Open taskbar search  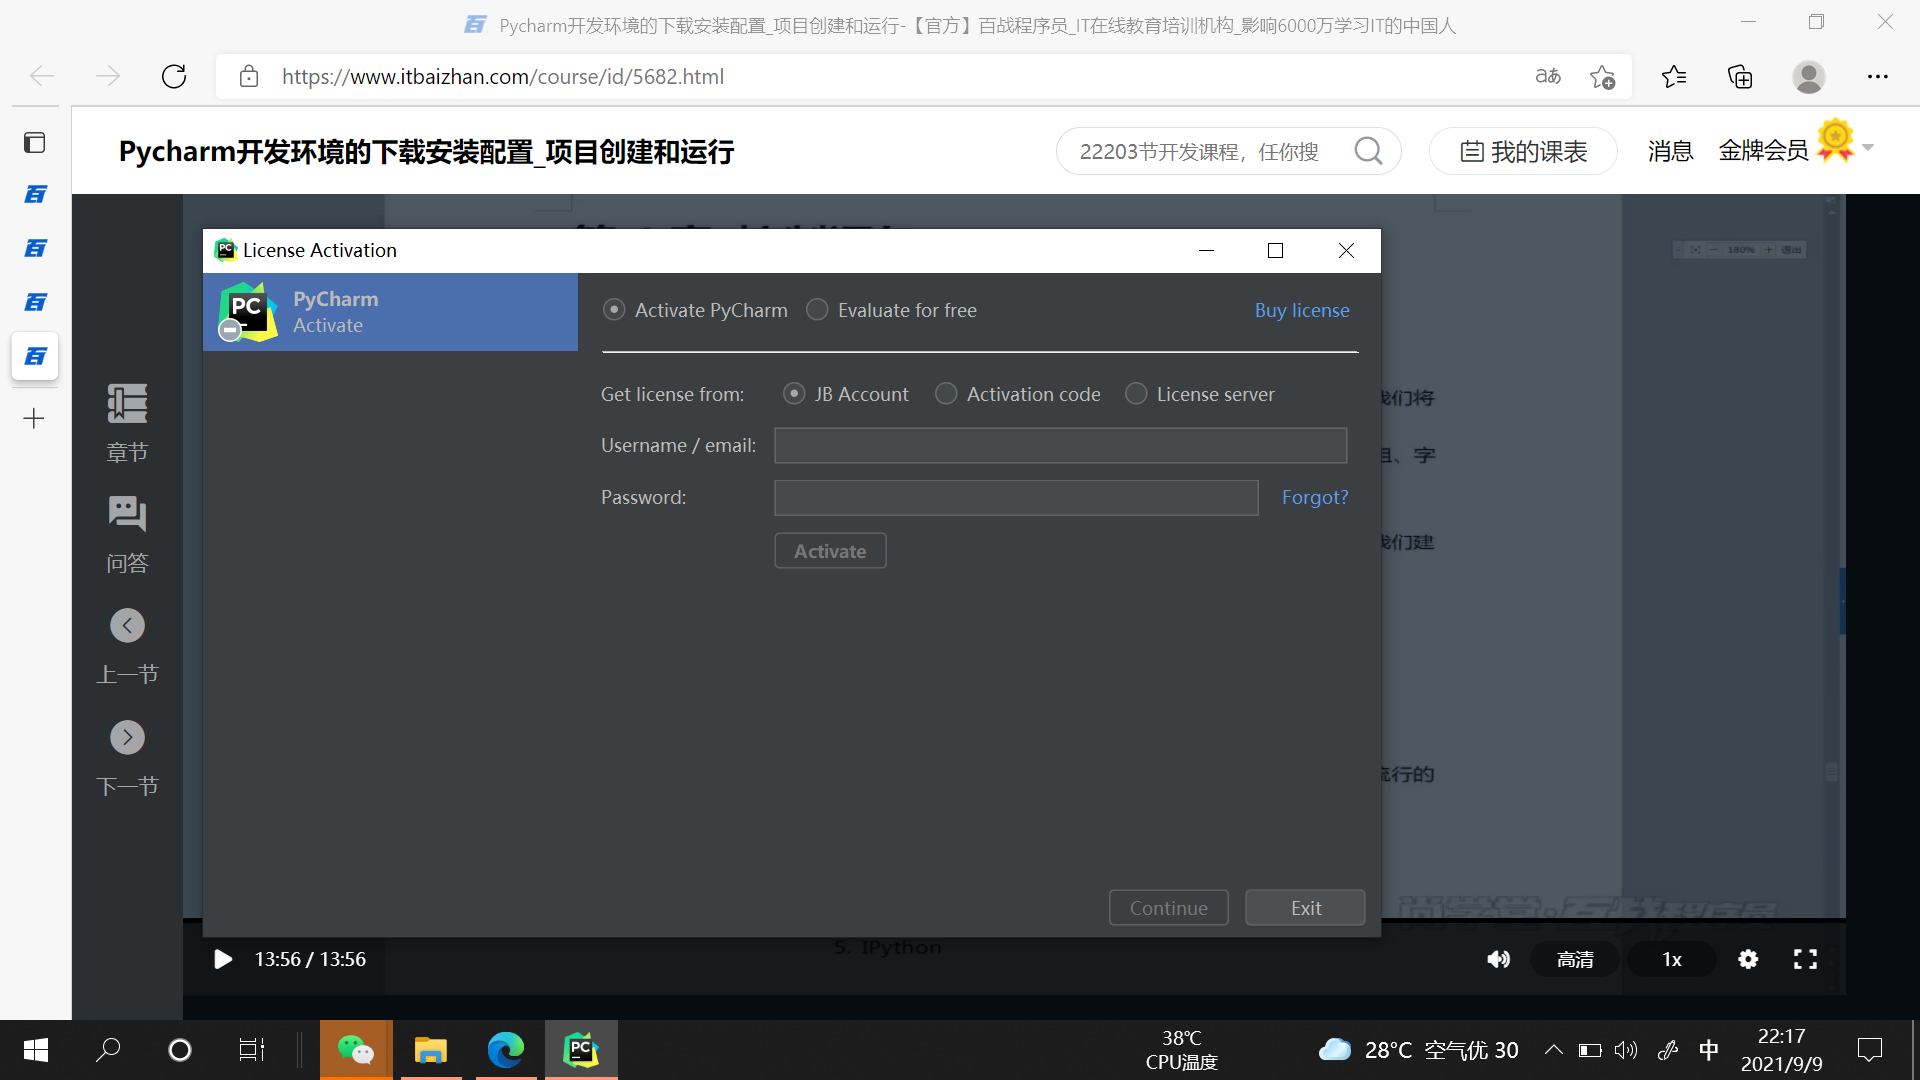108,1050
